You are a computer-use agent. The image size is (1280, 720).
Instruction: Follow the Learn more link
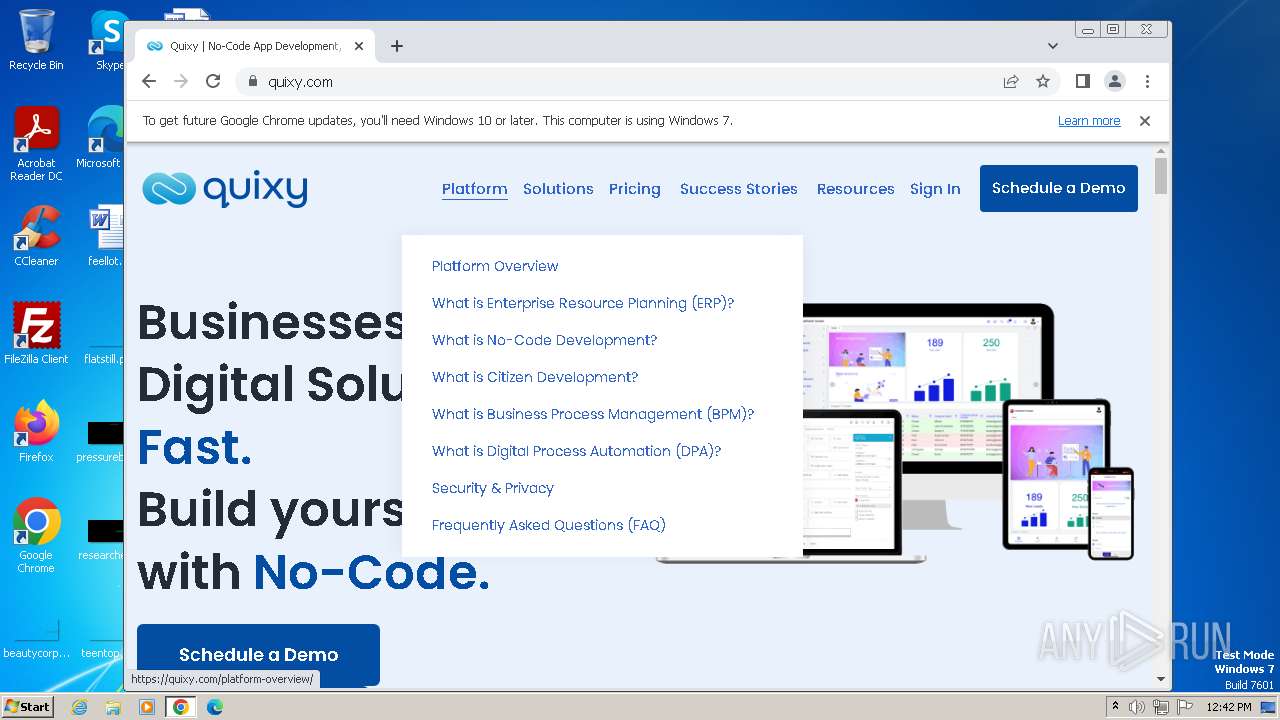coord(1089,121)
